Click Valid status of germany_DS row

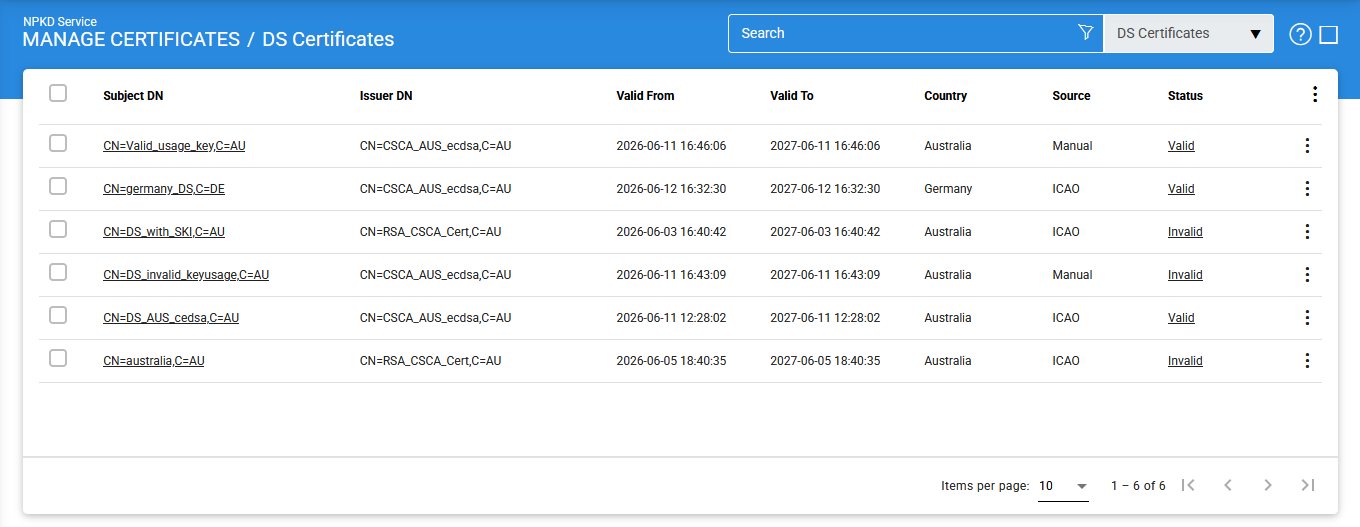tap(1181, 189)
